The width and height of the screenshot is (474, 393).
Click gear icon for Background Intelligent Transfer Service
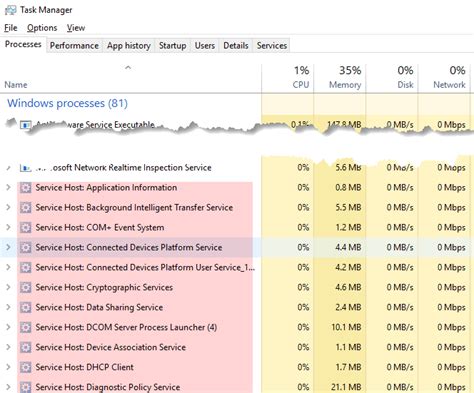pos(25,208)
